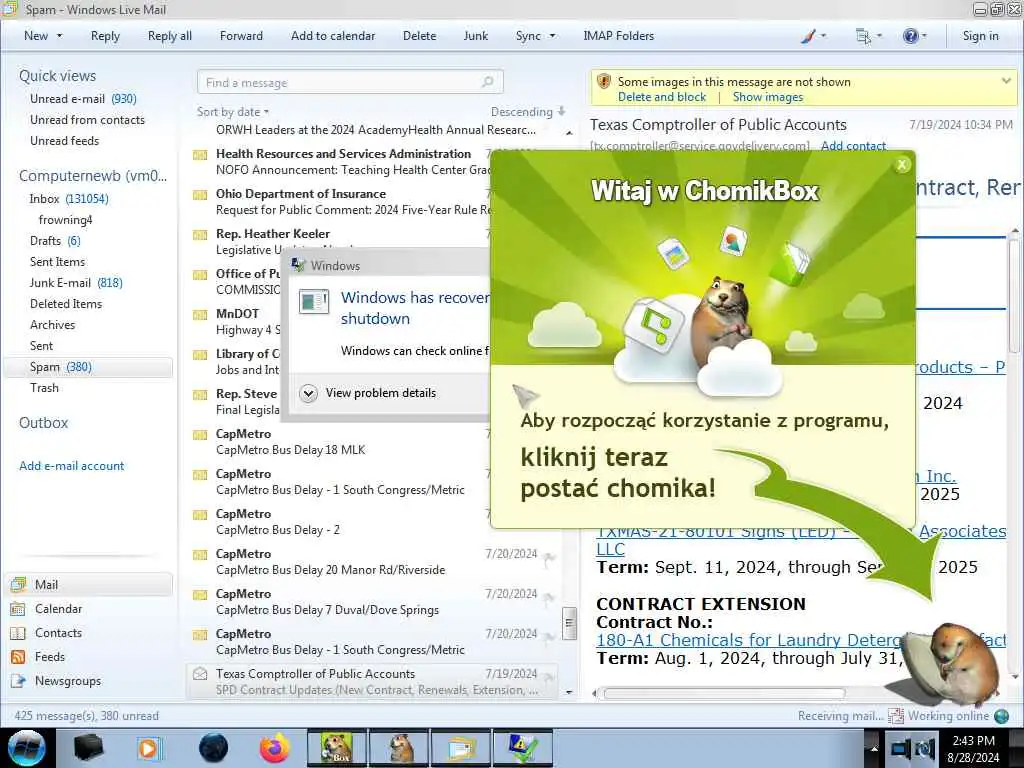This screenshot has width=1024, height=768.
Task: Open the Help question mark icon
Action: pos(910,36)
